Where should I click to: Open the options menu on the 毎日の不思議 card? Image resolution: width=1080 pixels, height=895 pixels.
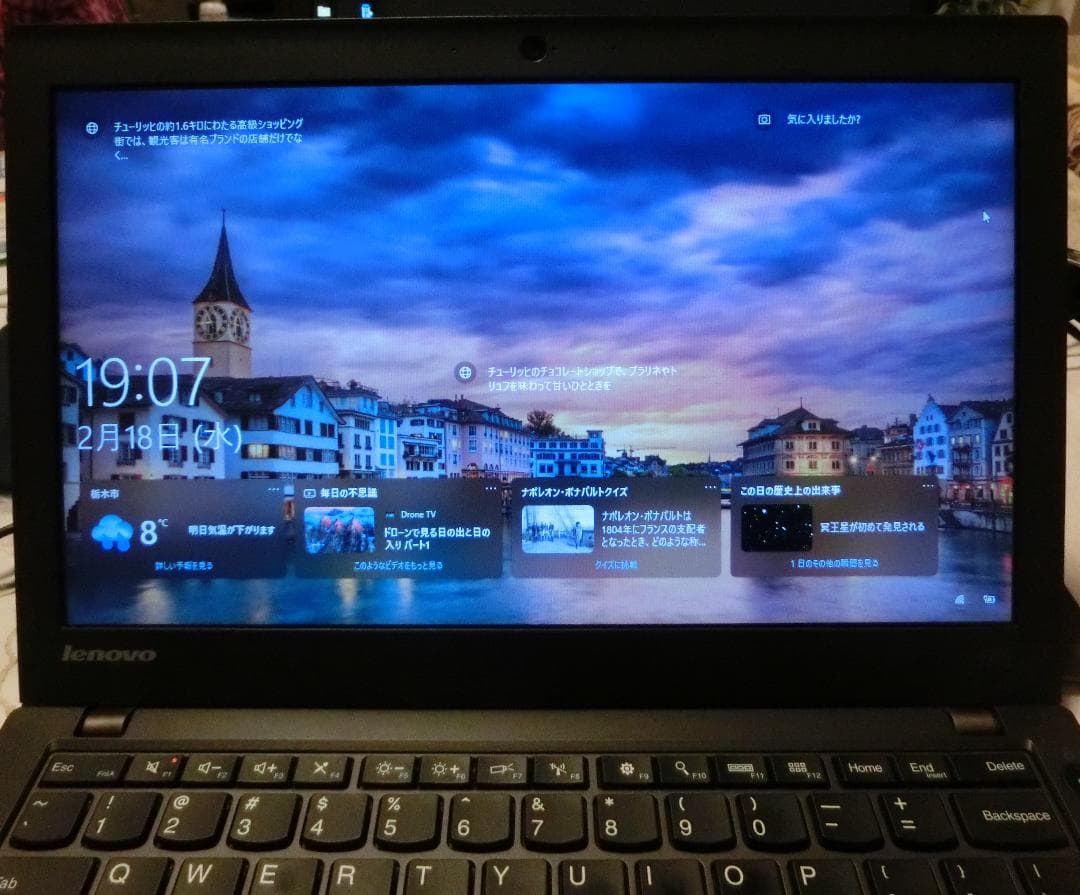tap(493, 487)
